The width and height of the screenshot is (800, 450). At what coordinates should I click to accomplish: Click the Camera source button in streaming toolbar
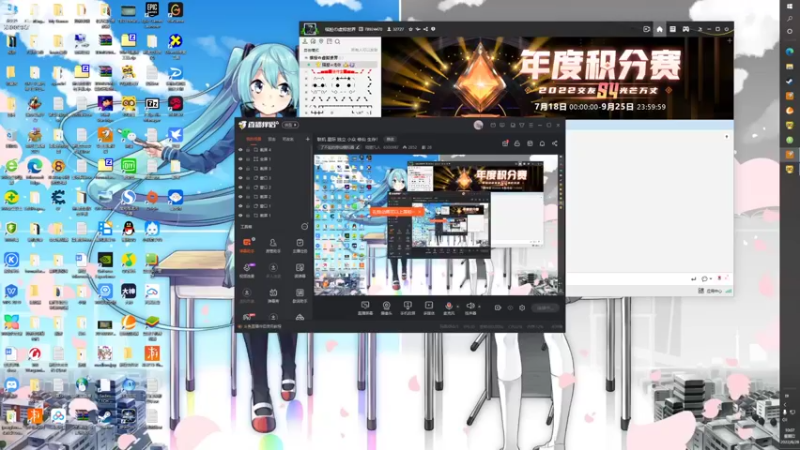pyautogui.click(x=386, y=308)
